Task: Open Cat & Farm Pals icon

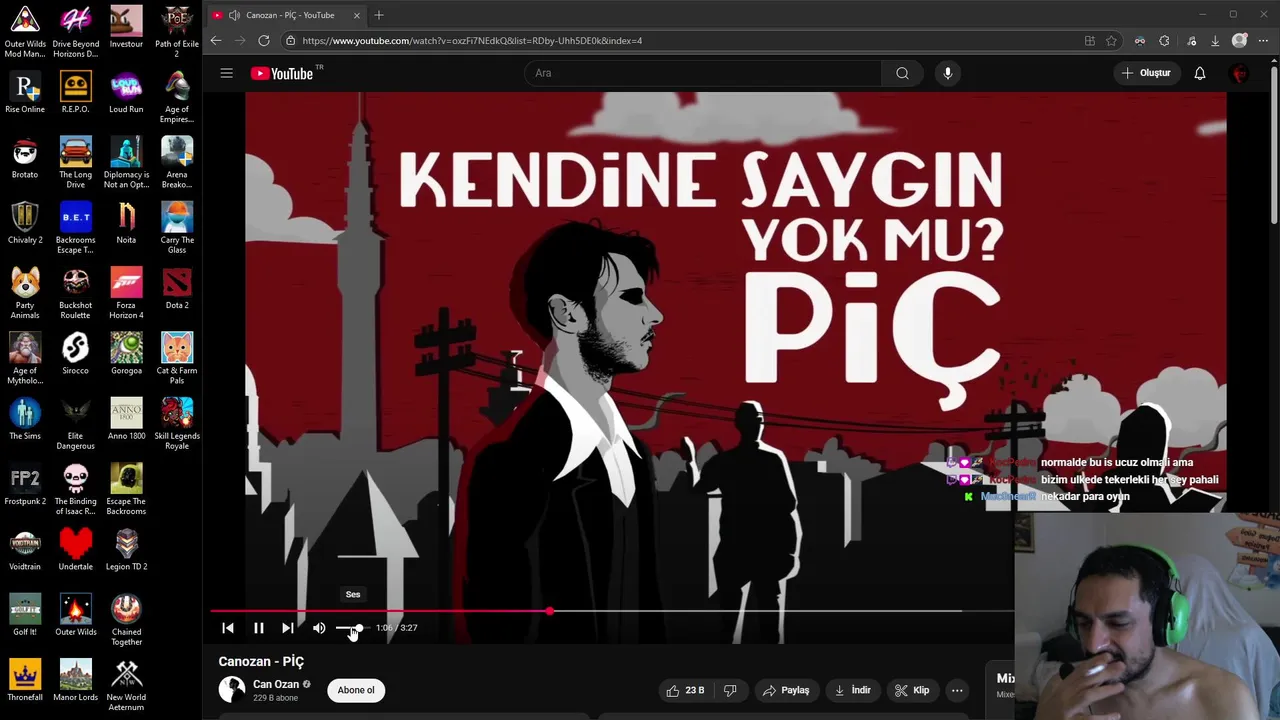Action: point(177,358)
